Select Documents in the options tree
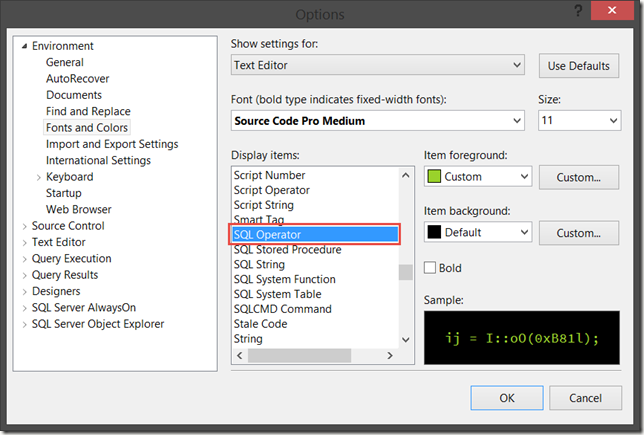 click(74, 95)
